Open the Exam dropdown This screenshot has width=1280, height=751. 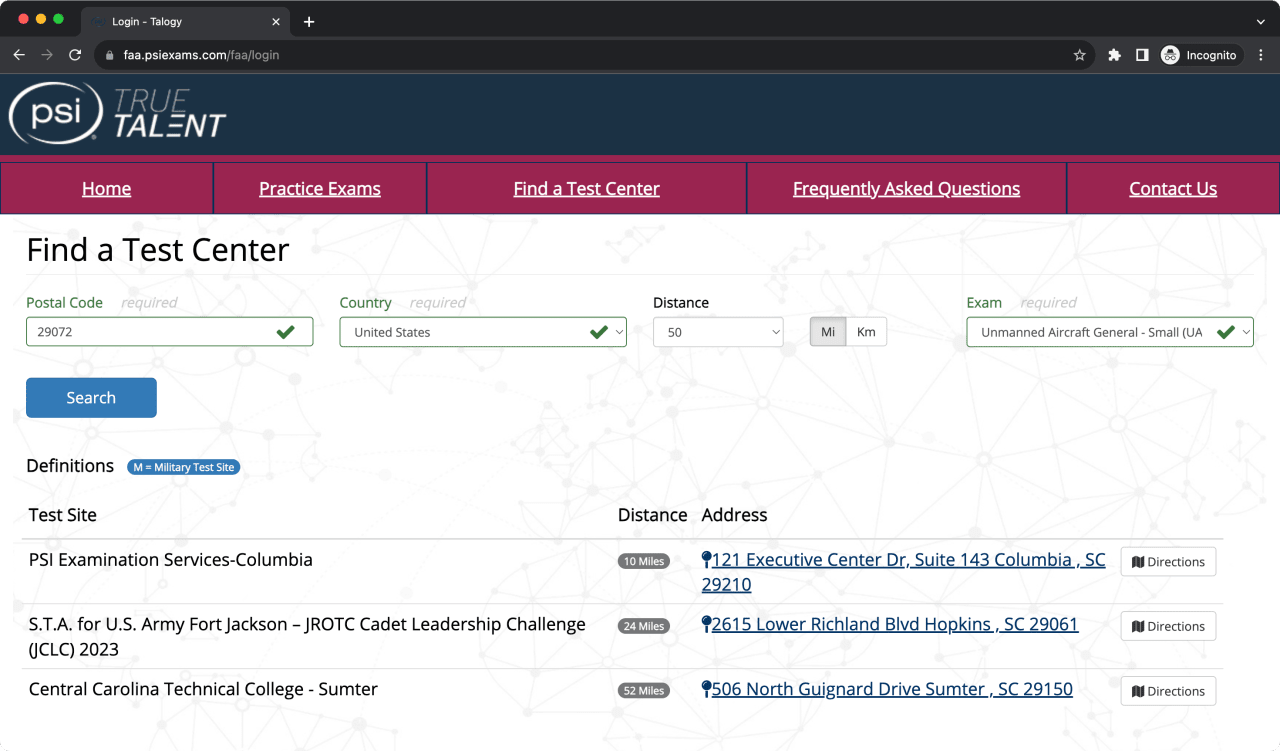coord(1110,332)
